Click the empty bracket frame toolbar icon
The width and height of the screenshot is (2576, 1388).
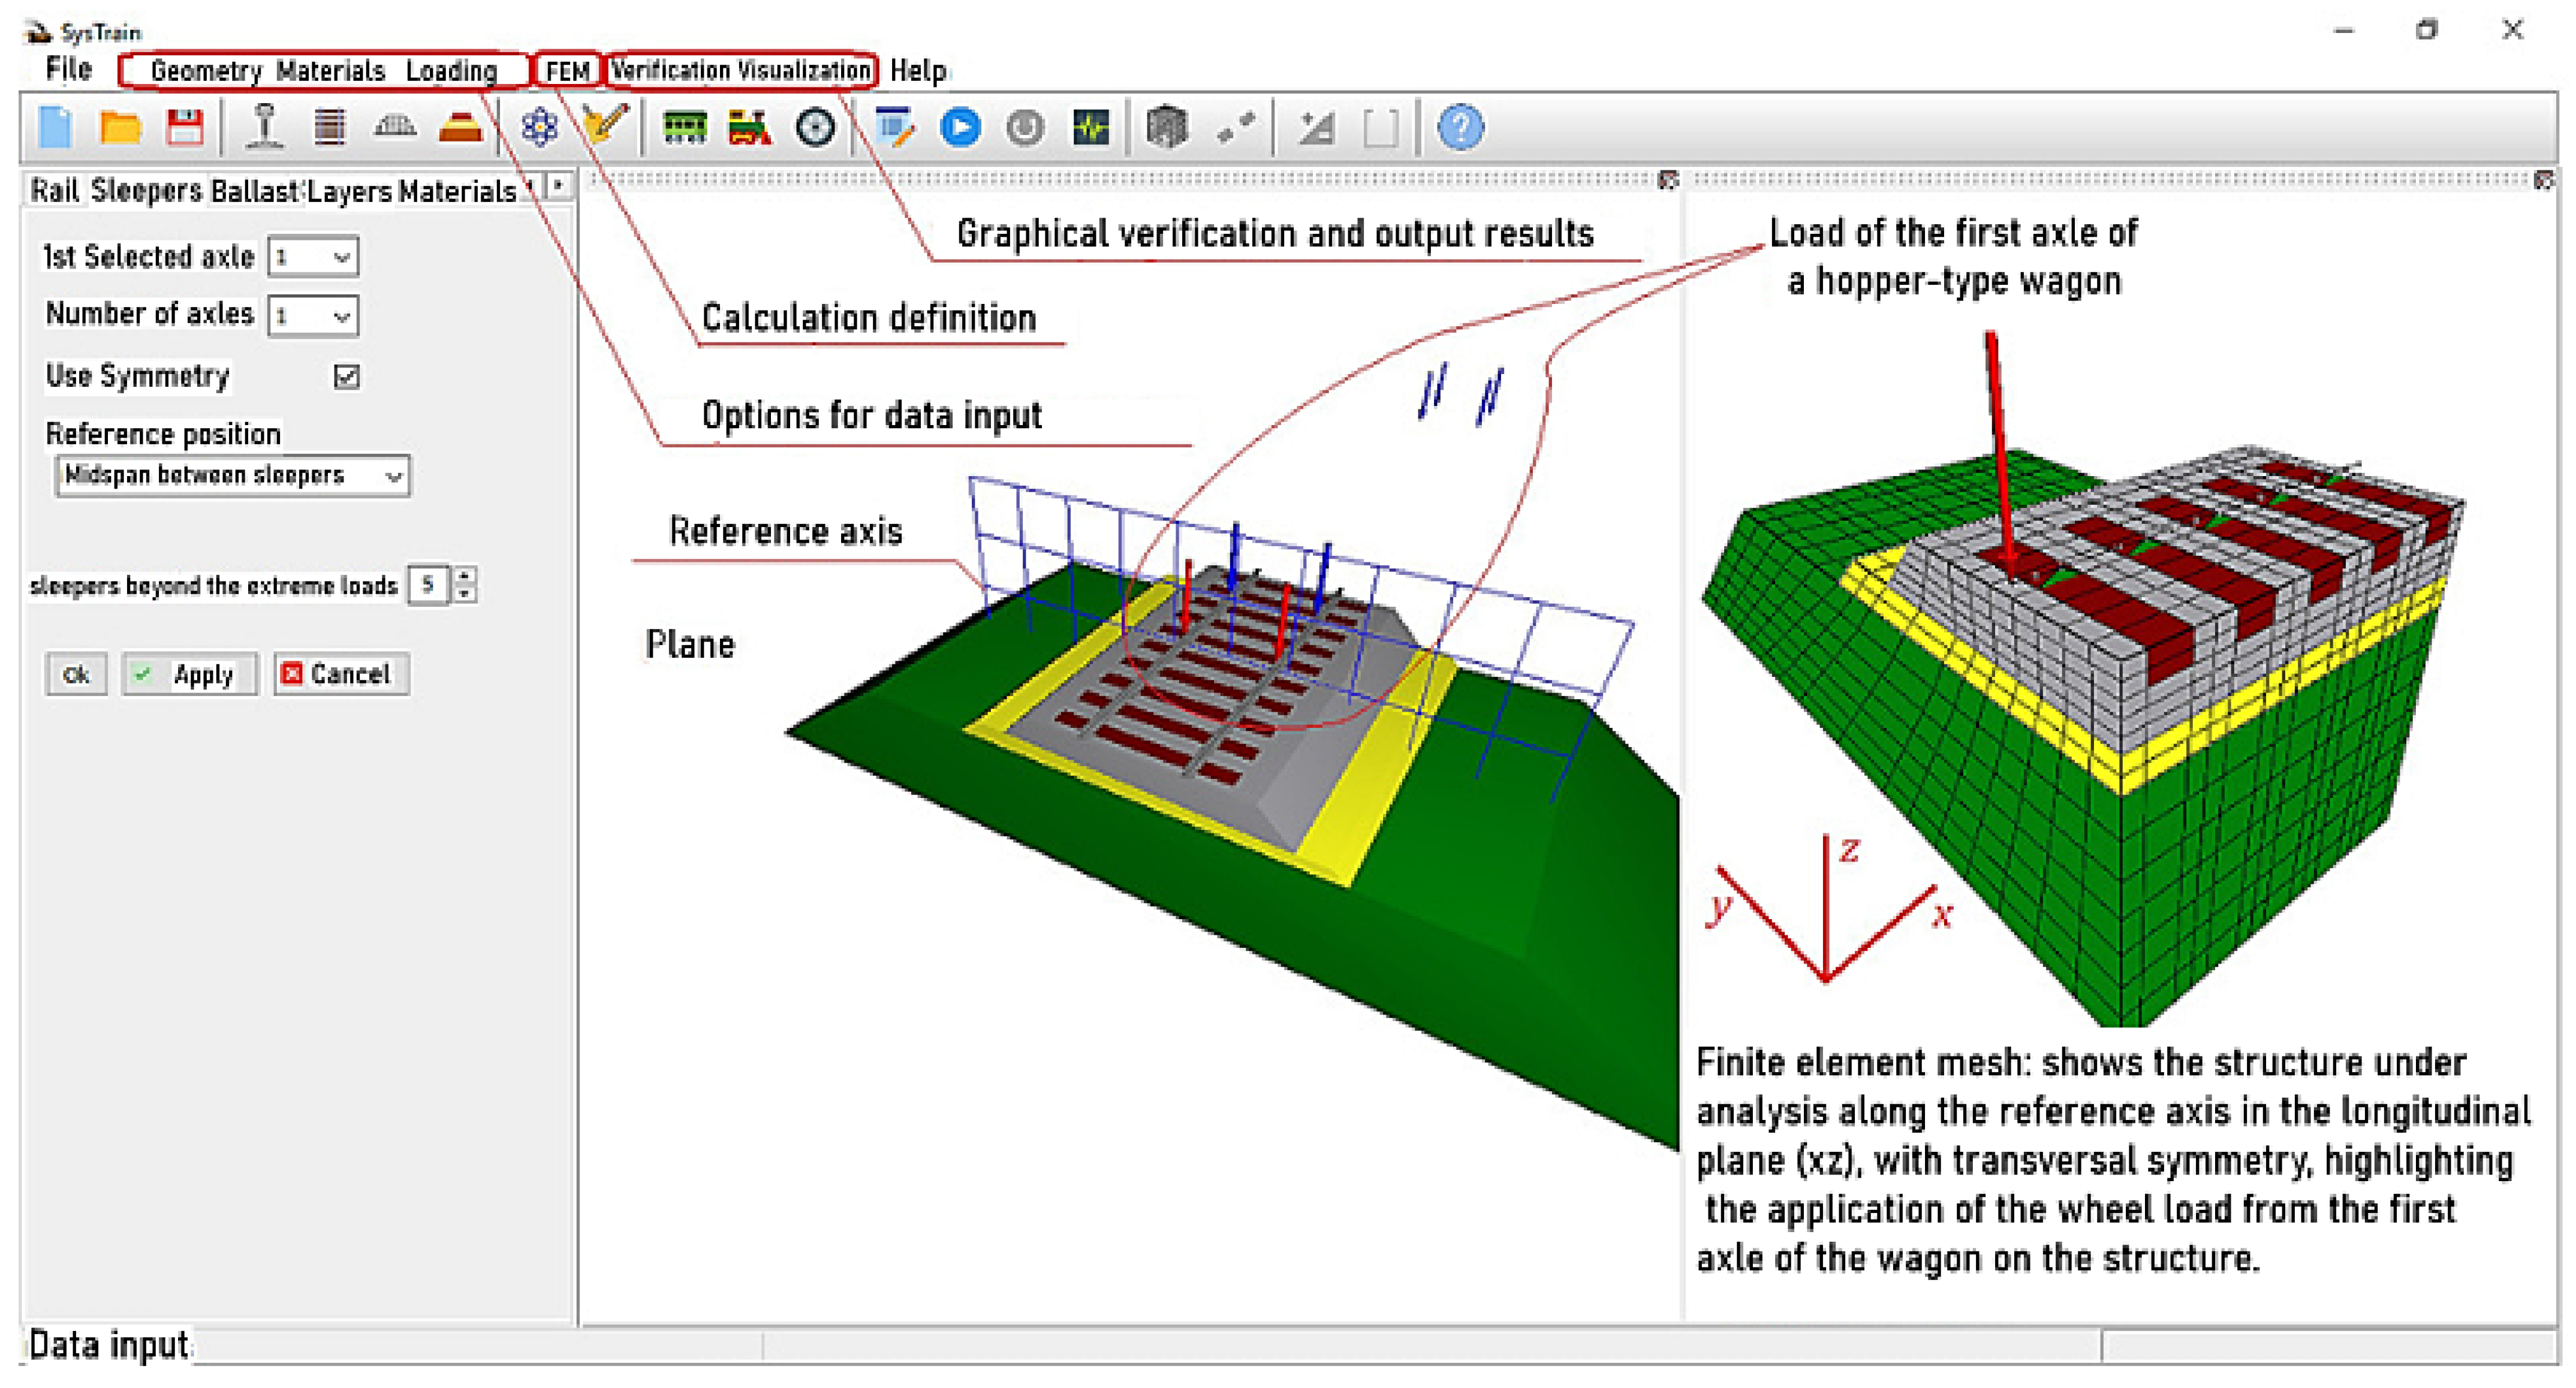(x=1381, y=128)
